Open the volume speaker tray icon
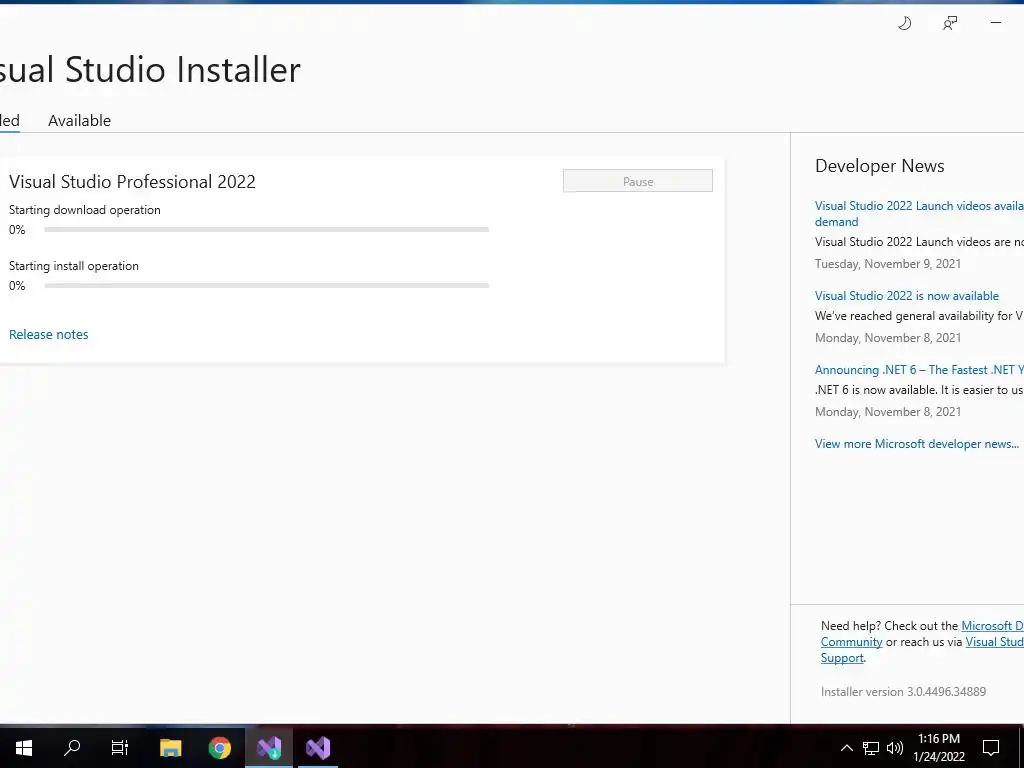The image size is (1024, 768). 895,748
